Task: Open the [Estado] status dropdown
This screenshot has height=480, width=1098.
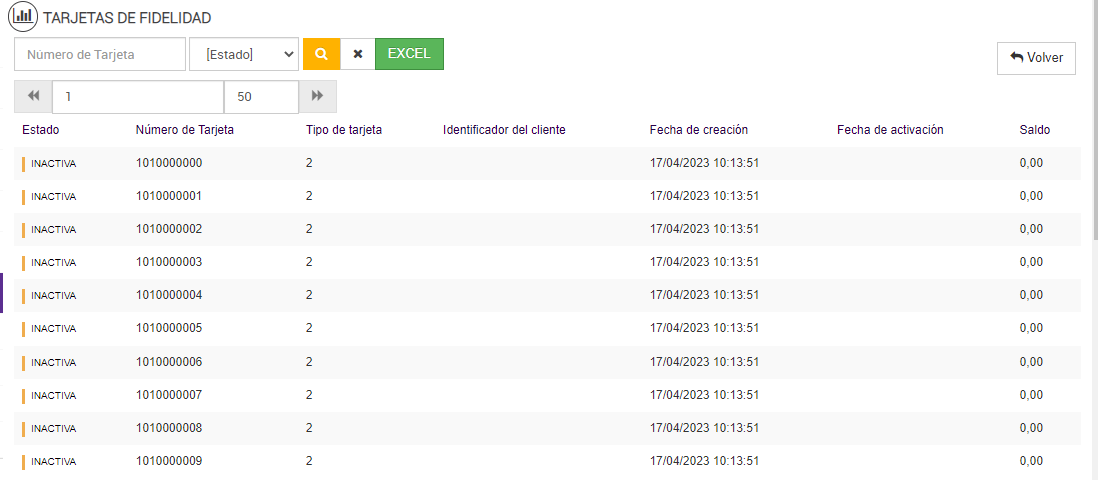Action: (244, 54)
